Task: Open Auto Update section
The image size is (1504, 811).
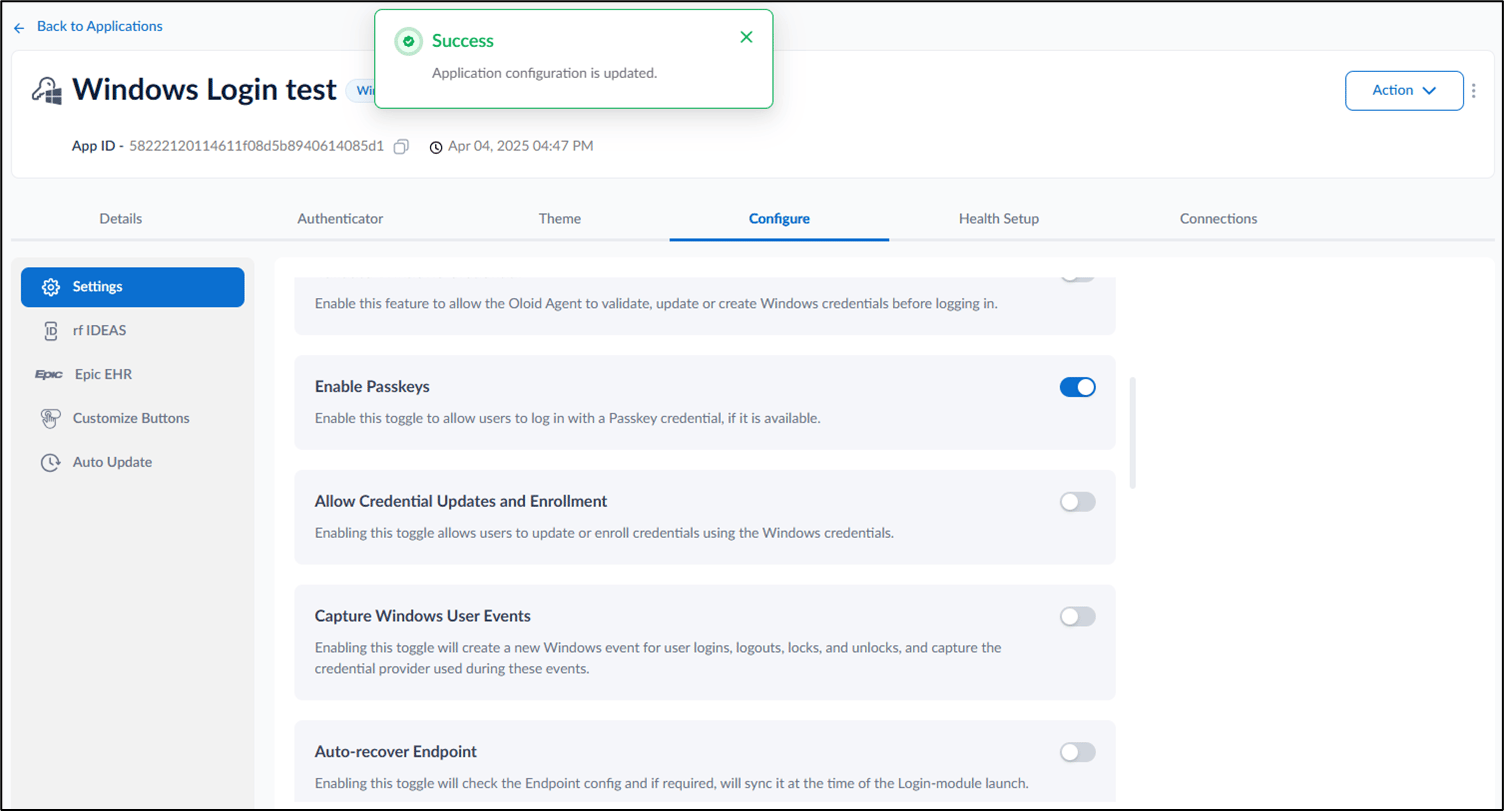Action: pyautogui.click(x=132, y=462)
